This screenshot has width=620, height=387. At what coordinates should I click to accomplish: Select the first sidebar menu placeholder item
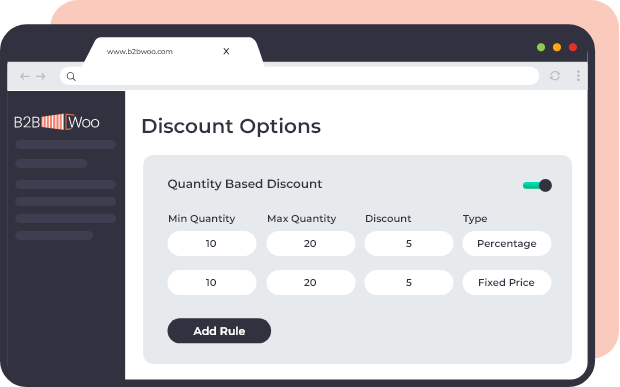66,145
